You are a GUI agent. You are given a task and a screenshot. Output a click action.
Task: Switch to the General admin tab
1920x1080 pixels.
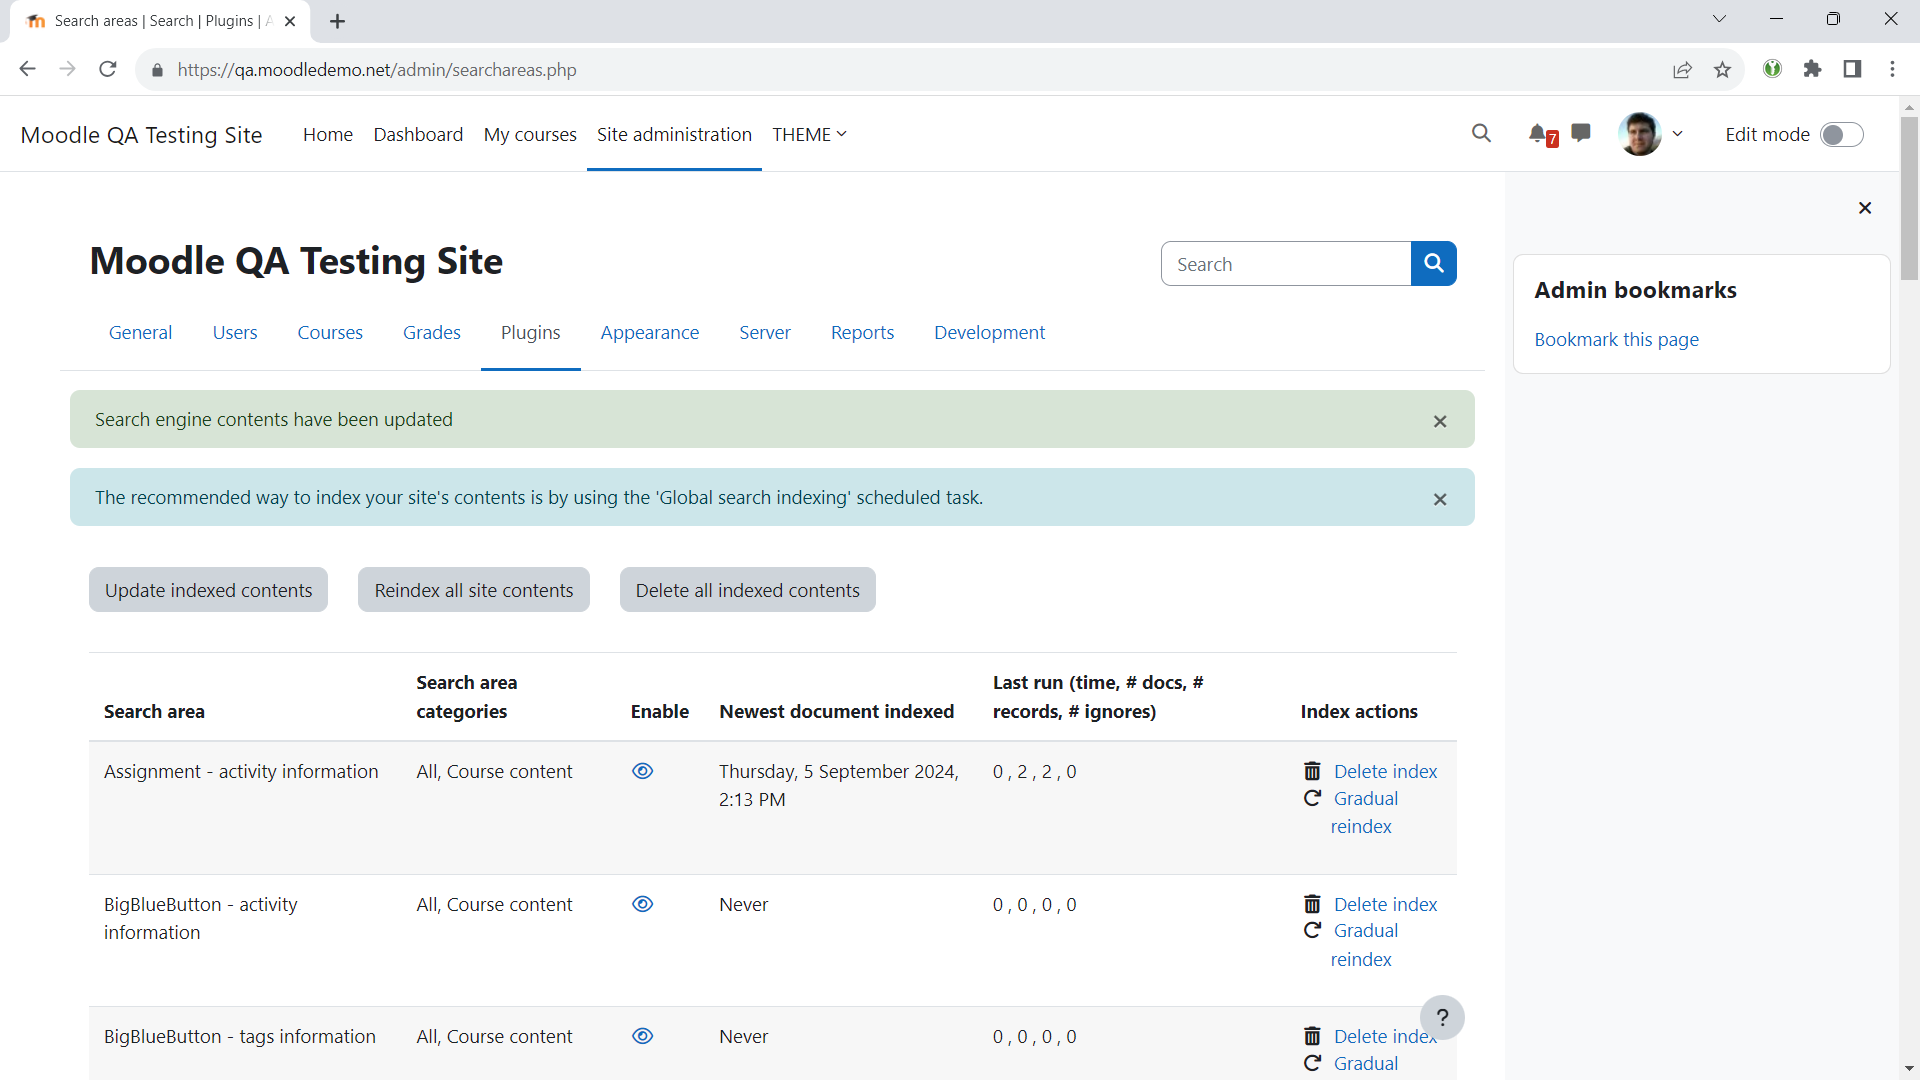(x=140, y=333)
